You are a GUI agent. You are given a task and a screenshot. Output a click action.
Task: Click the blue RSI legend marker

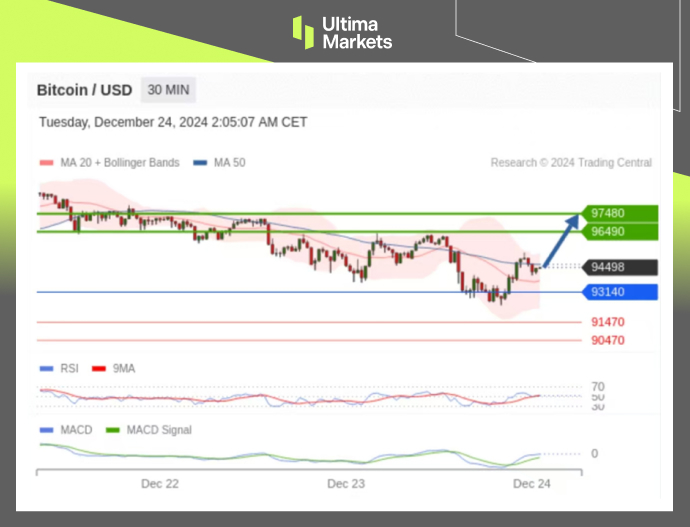click(45, 369)
